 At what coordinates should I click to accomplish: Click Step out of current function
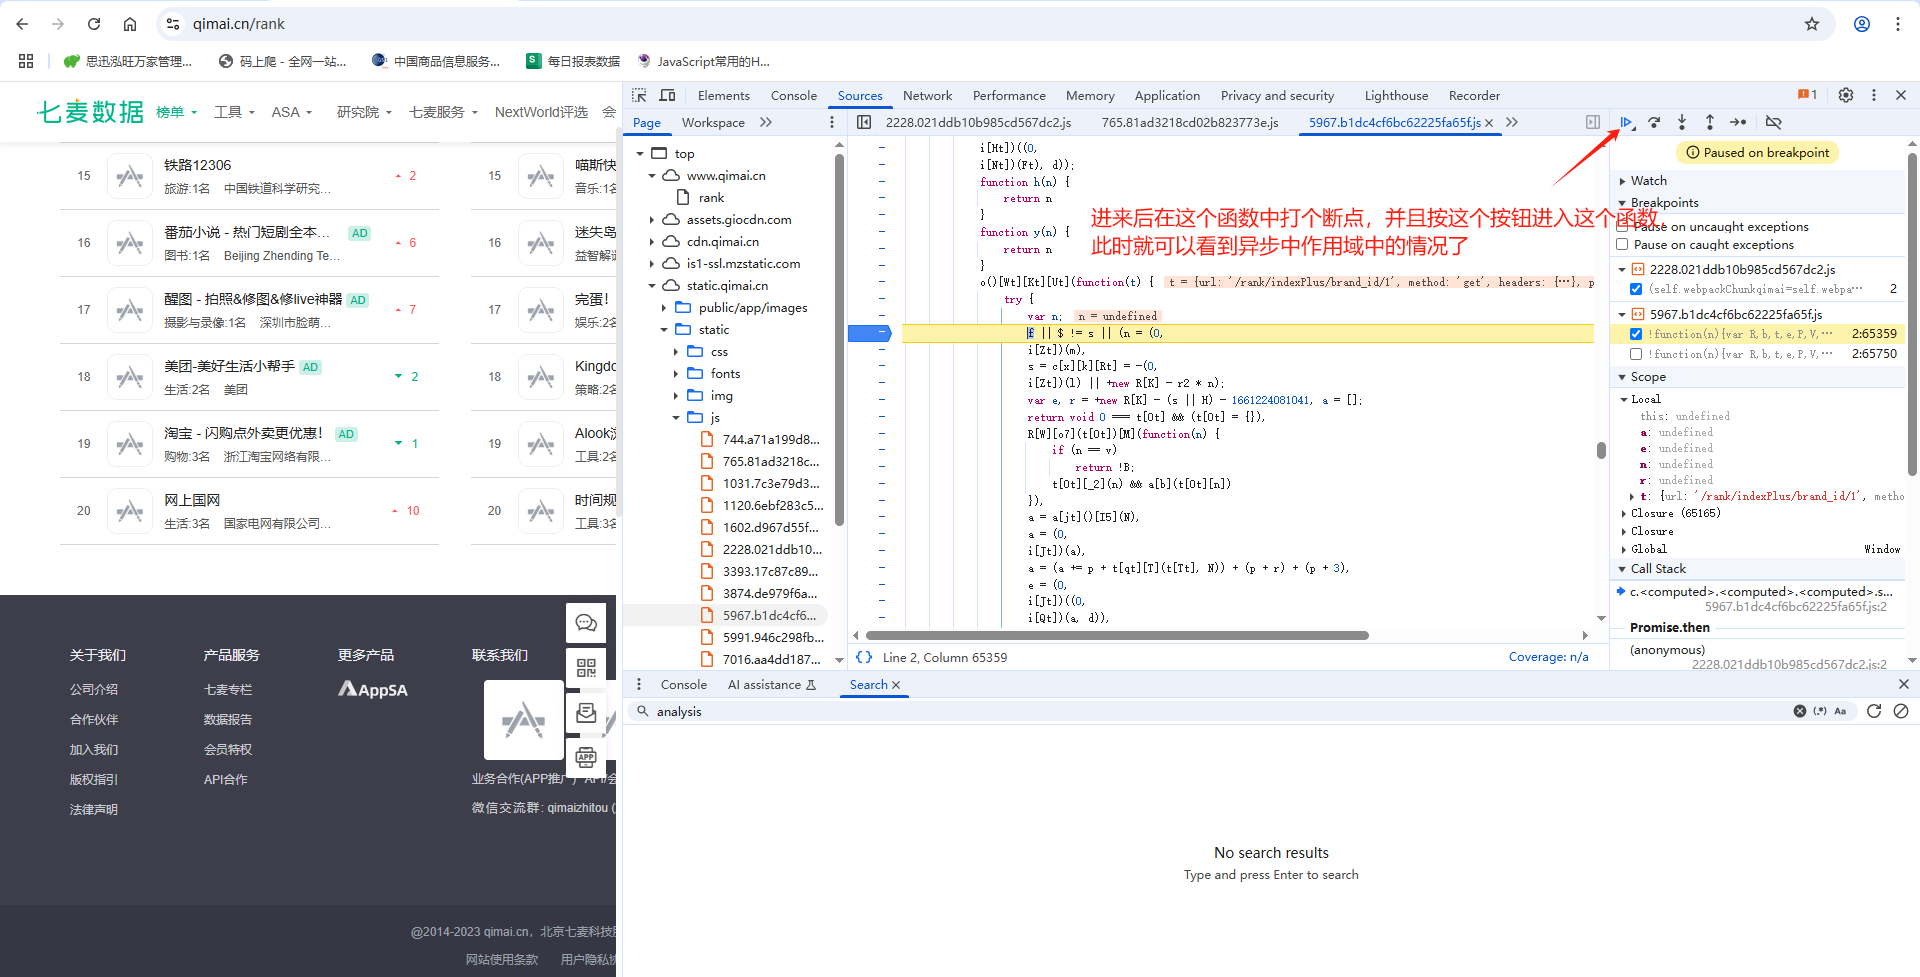point(1710,122)
